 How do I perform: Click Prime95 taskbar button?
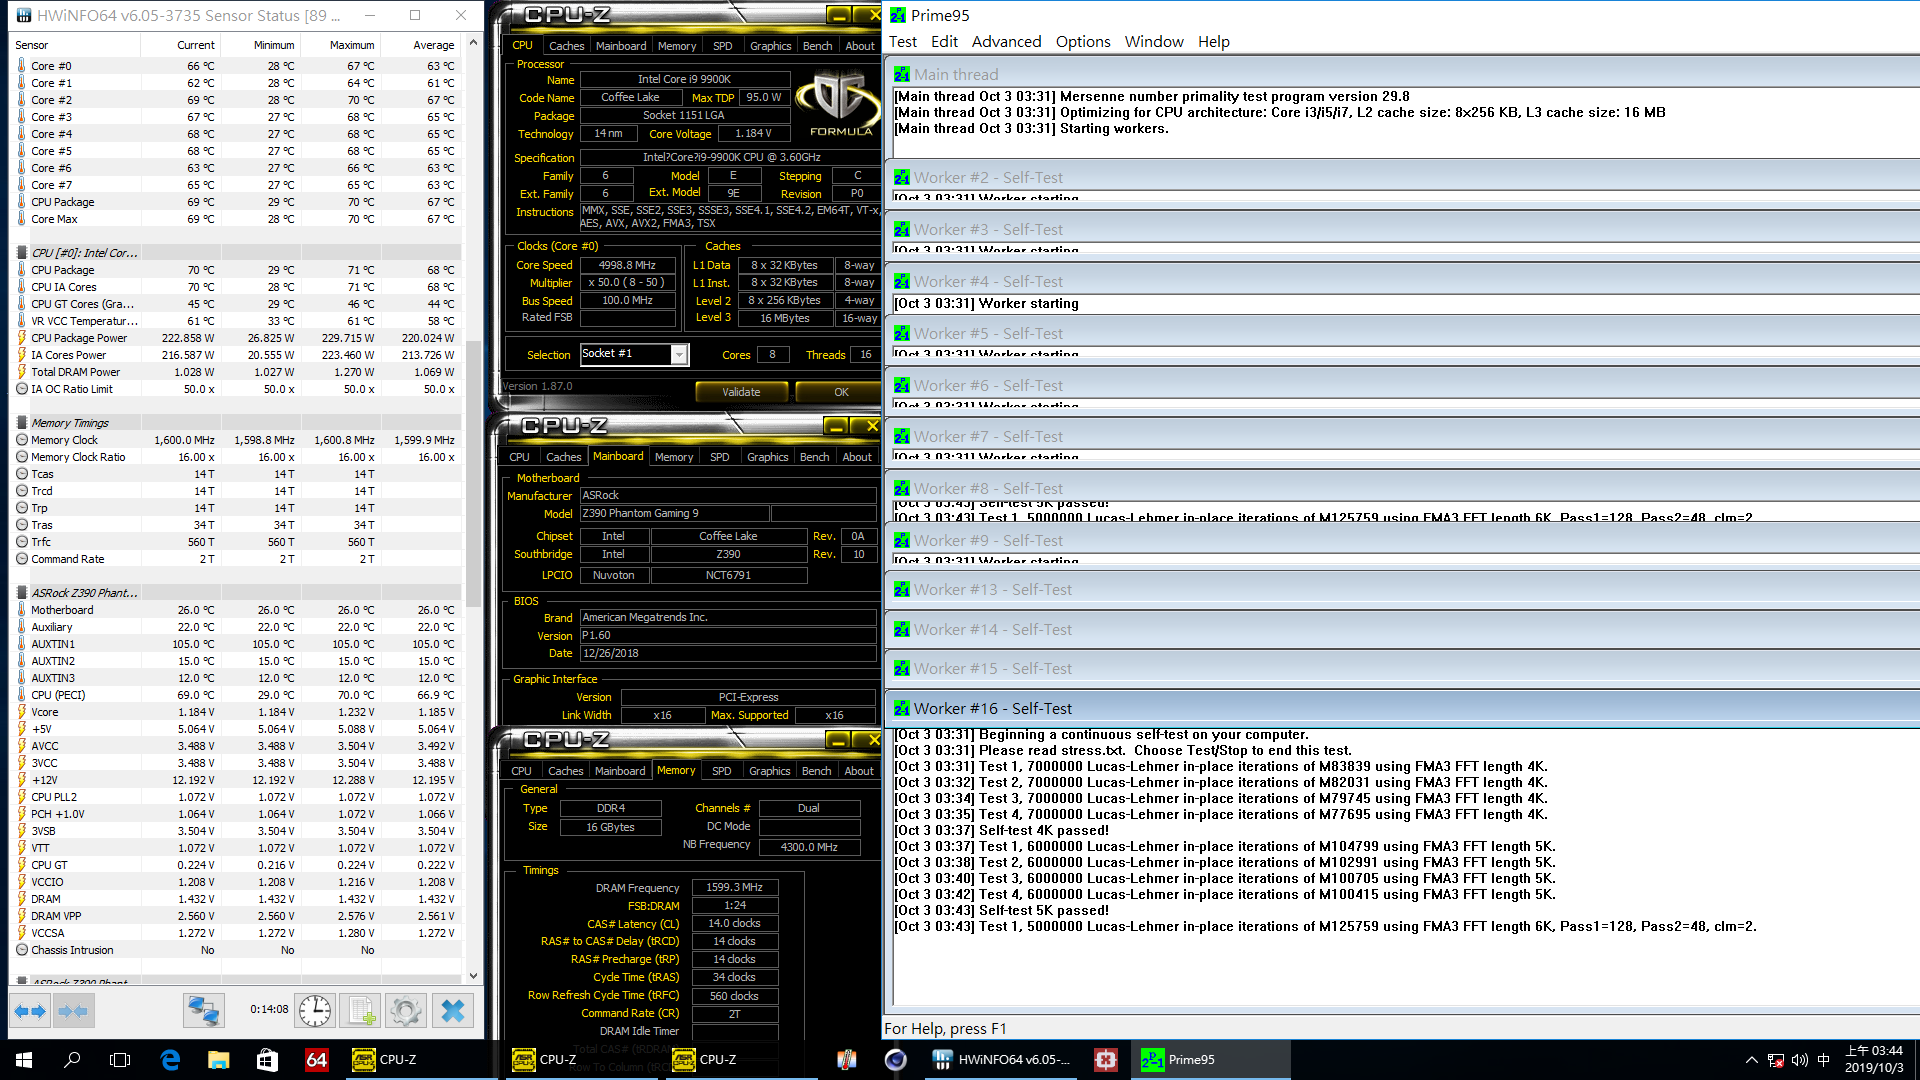point(1210,1060)
